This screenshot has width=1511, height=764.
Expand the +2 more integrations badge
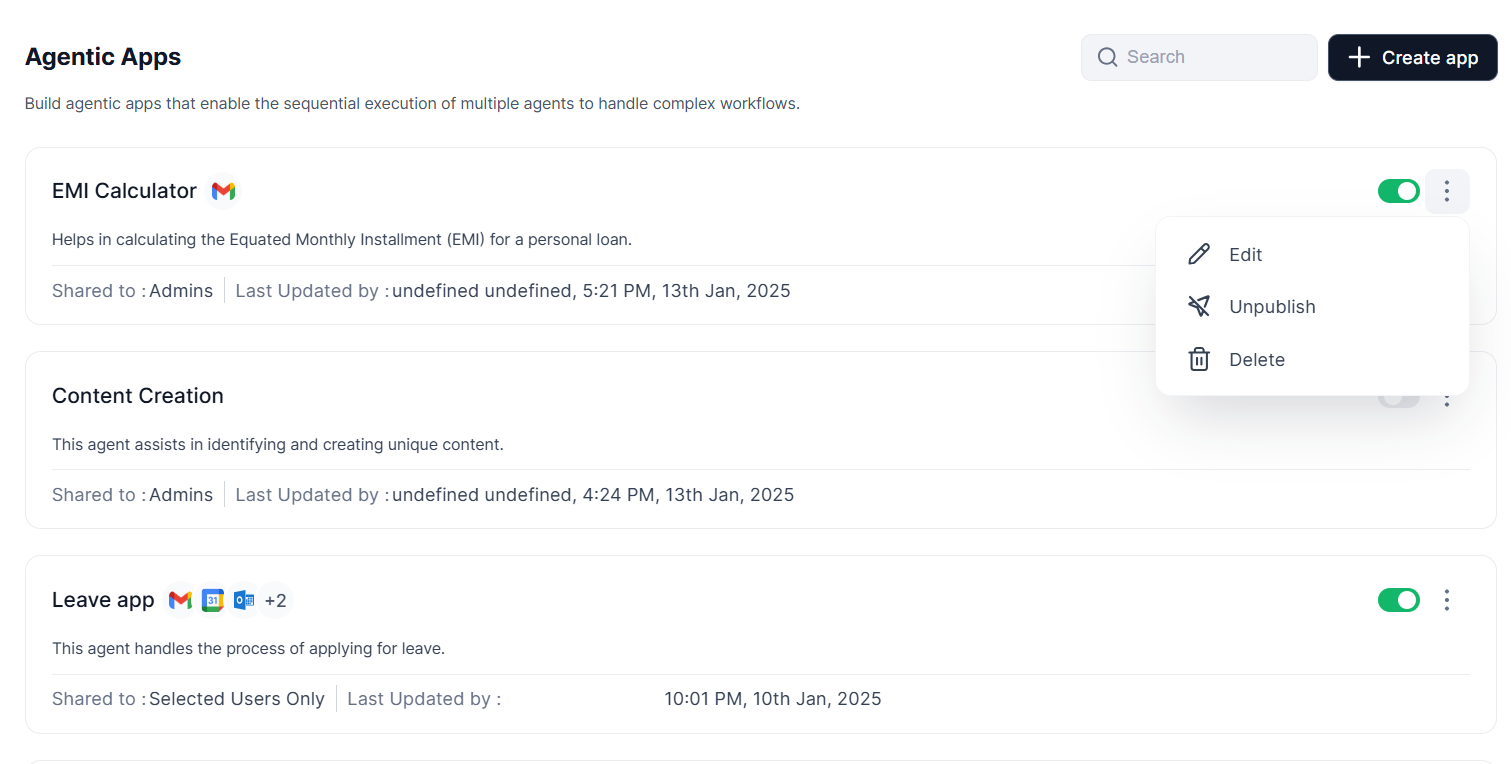(275, 600)
